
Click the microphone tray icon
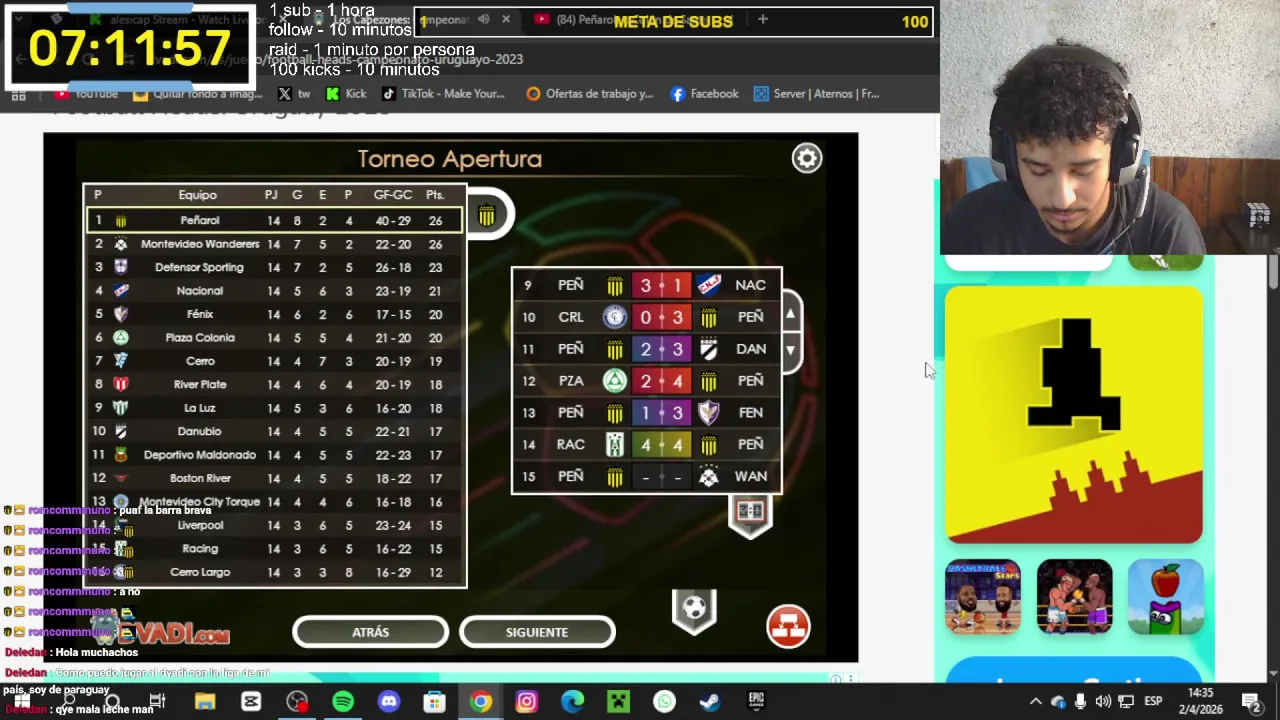click(x=1080, y=702)
